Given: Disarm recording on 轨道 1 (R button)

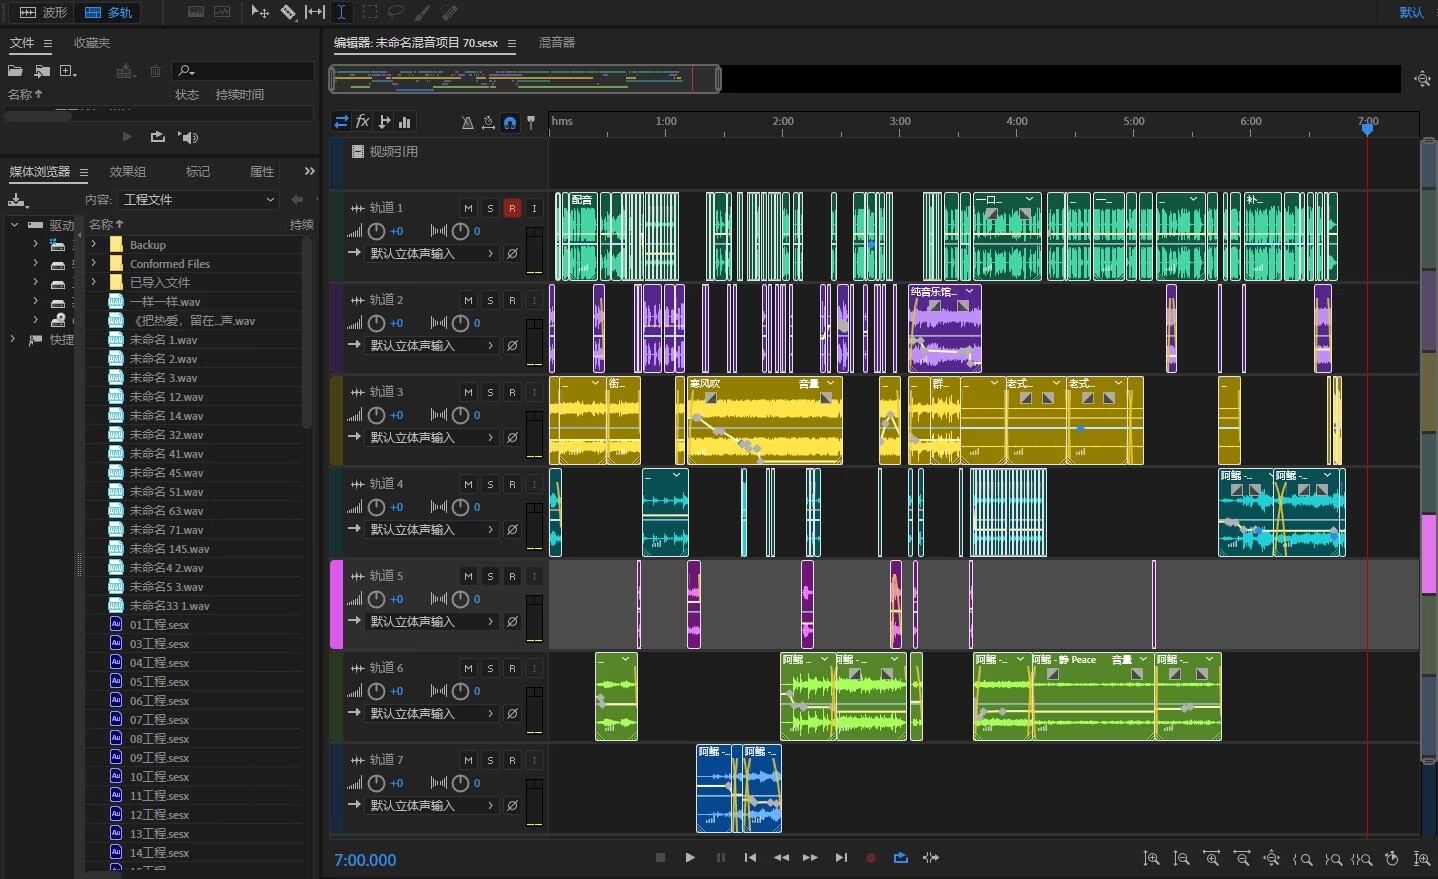Looking at the screenshot, I should click(x=512, y=208).
